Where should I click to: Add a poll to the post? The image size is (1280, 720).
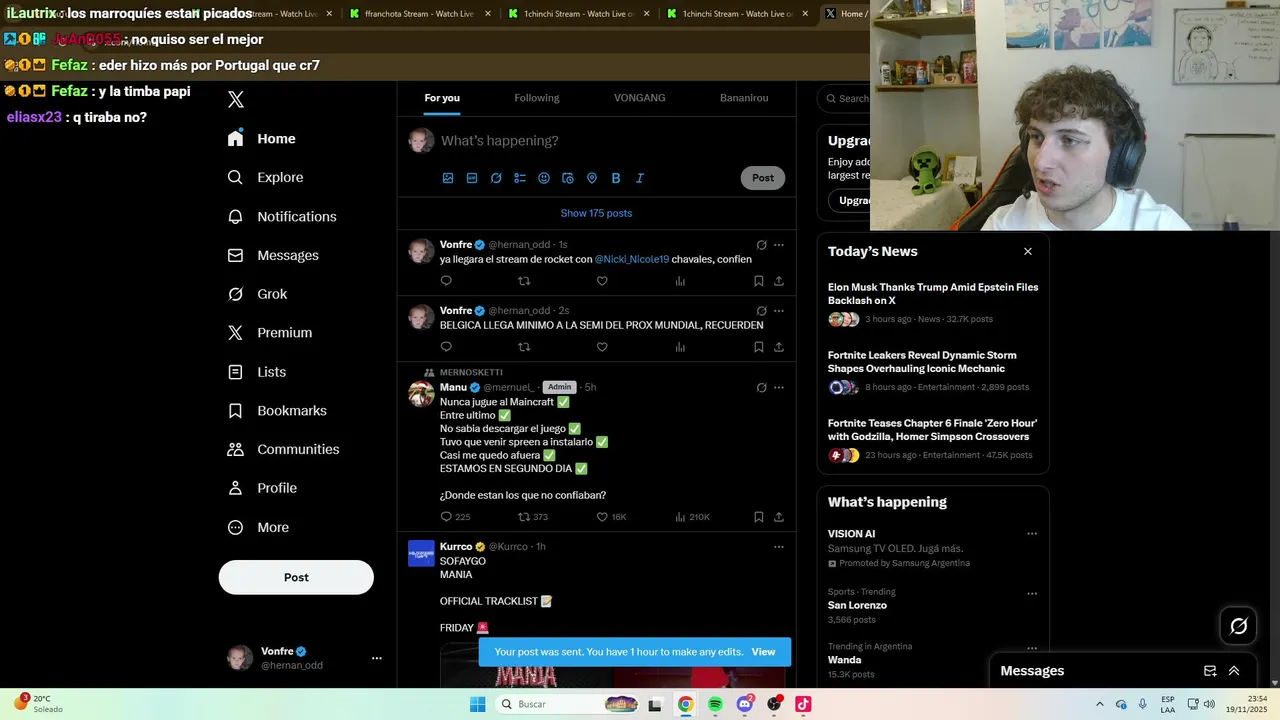pyautogui.click(x=520, y=178)
